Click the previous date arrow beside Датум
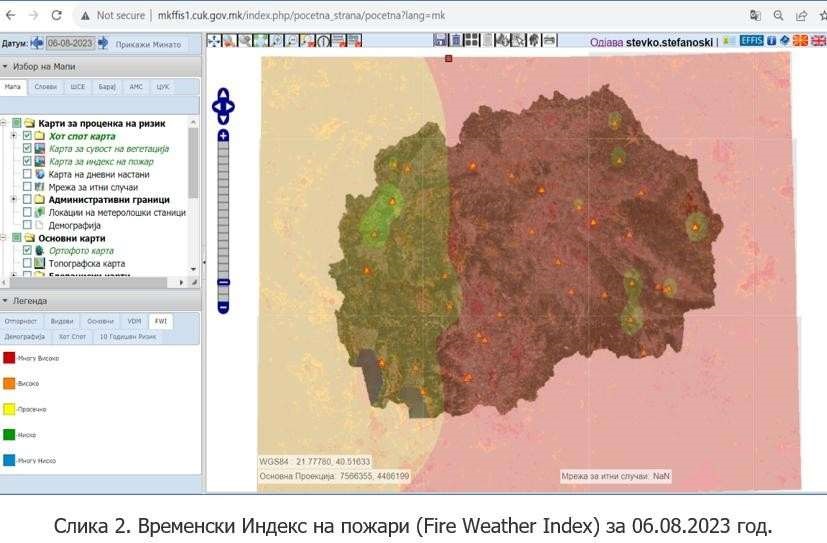This screenshot has height=543, width=827. click(37, 43)
